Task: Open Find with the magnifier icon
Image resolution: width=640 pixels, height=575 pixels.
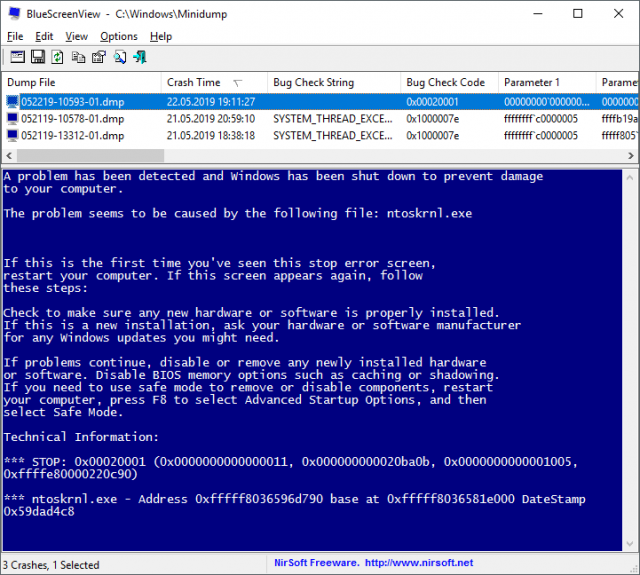Action: point(120,57)
